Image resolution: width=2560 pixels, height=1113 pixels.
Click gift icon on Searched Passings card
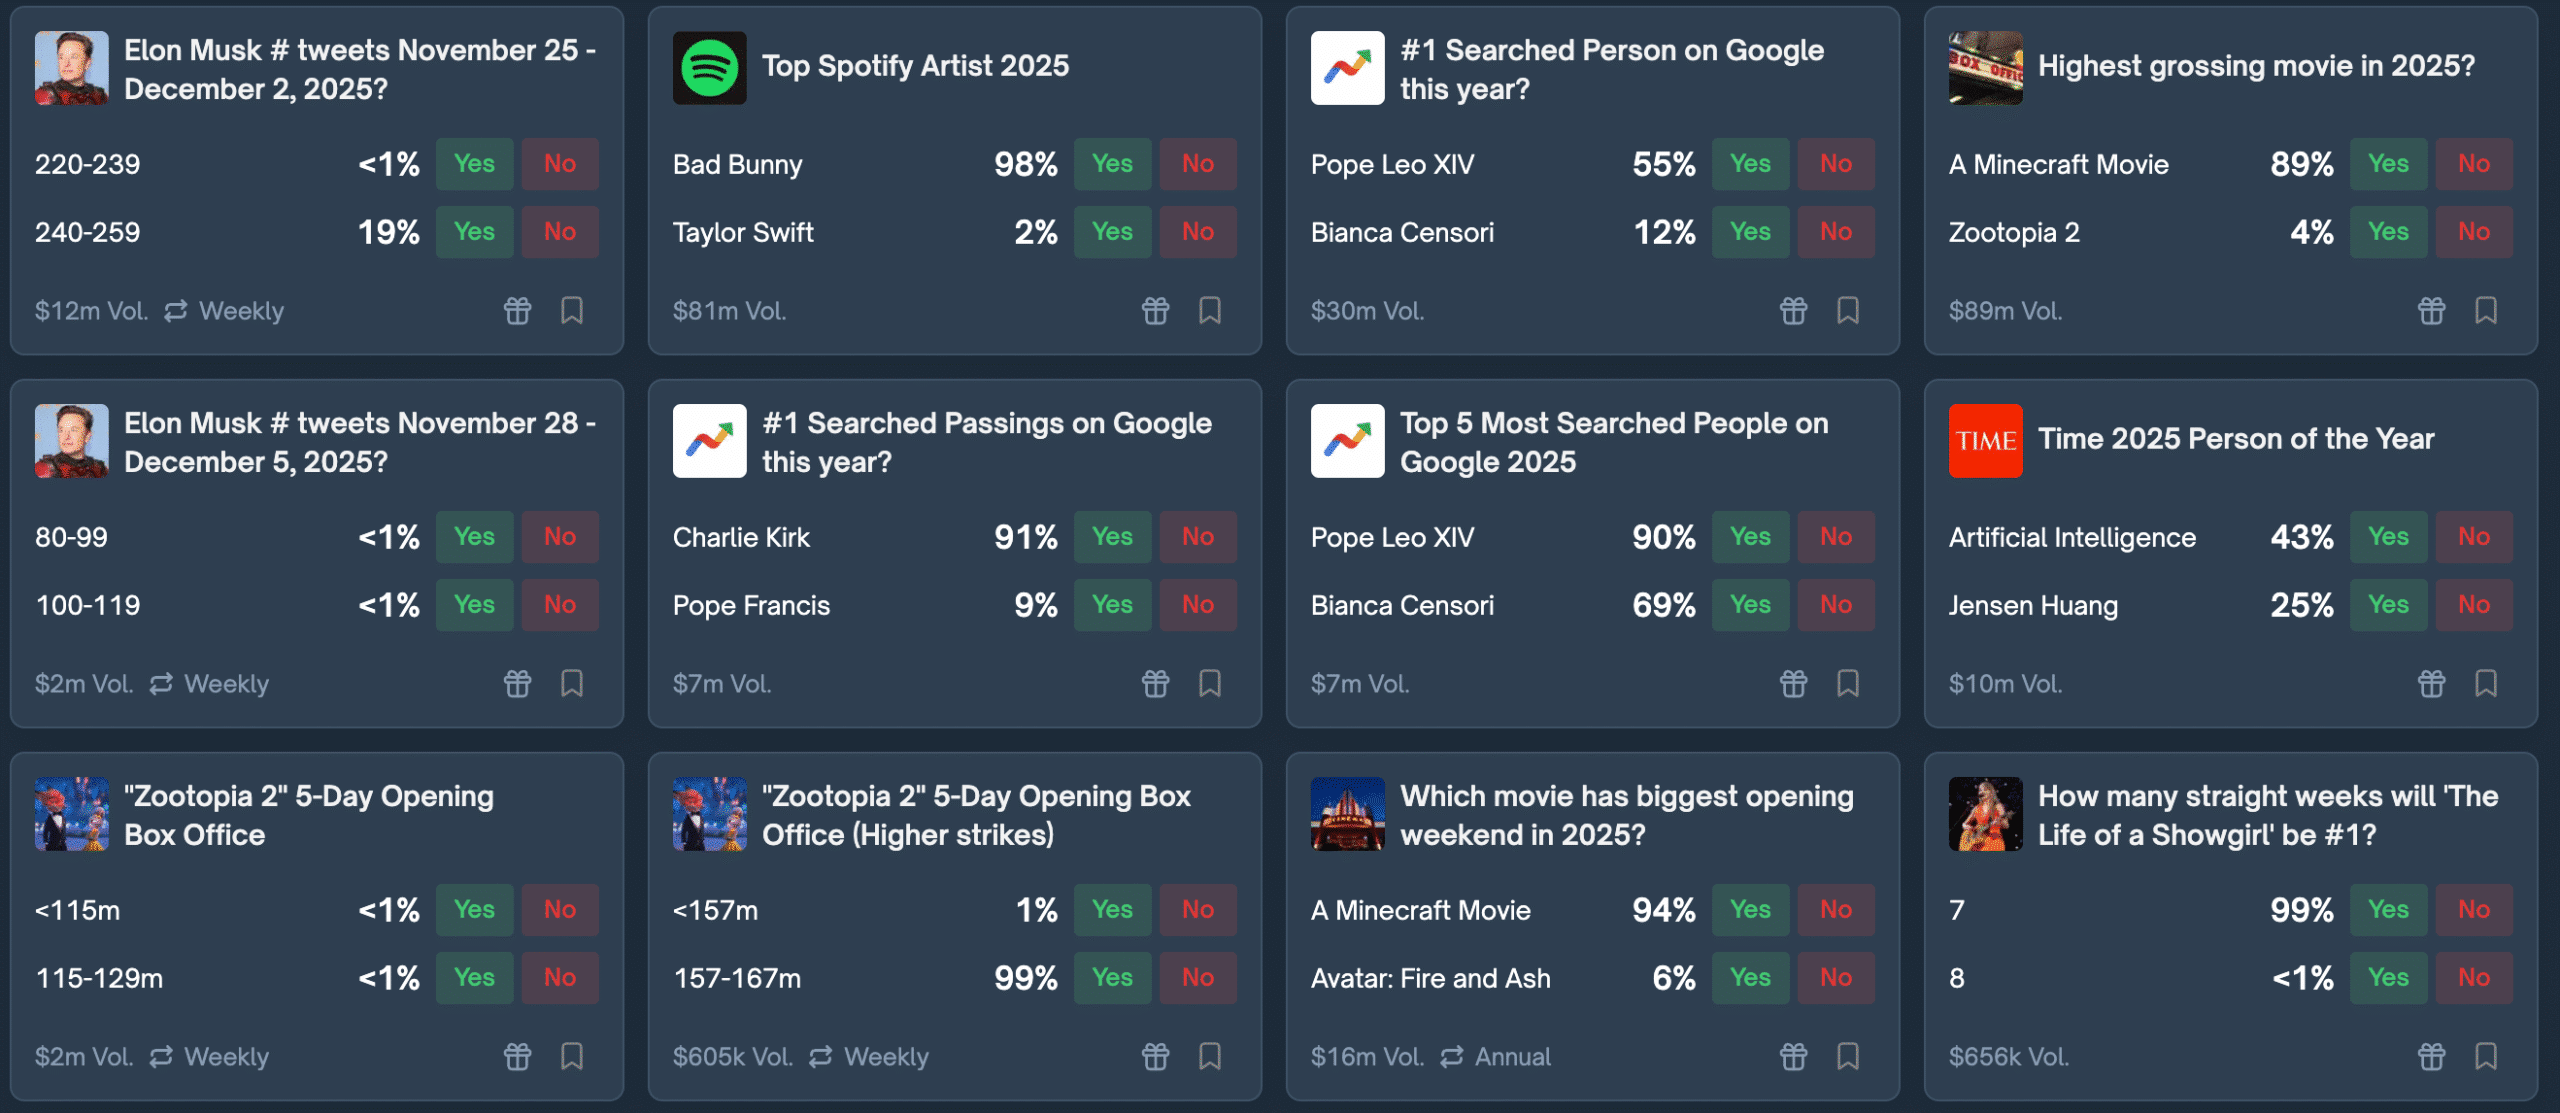pyautogui.click(x=1155, y=684)
